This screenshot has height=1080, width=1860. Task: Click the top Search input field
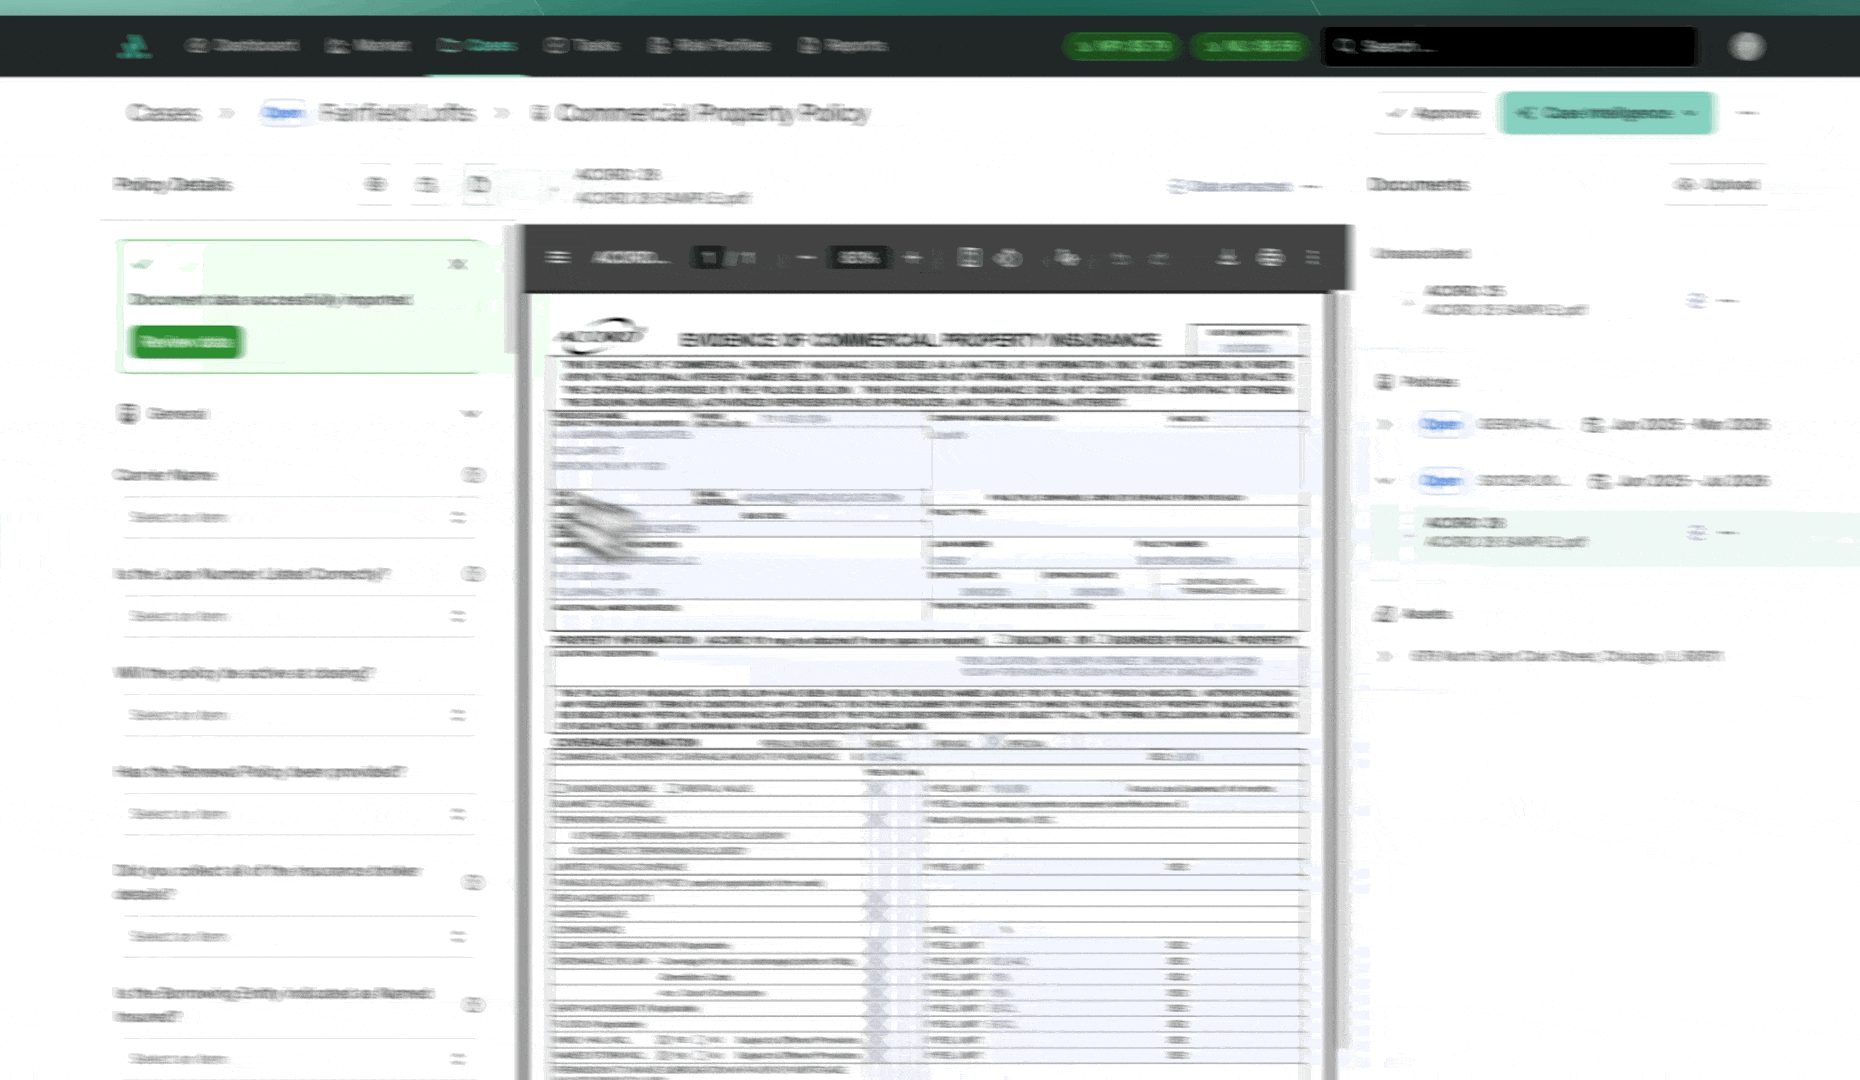pos(1510,46)
